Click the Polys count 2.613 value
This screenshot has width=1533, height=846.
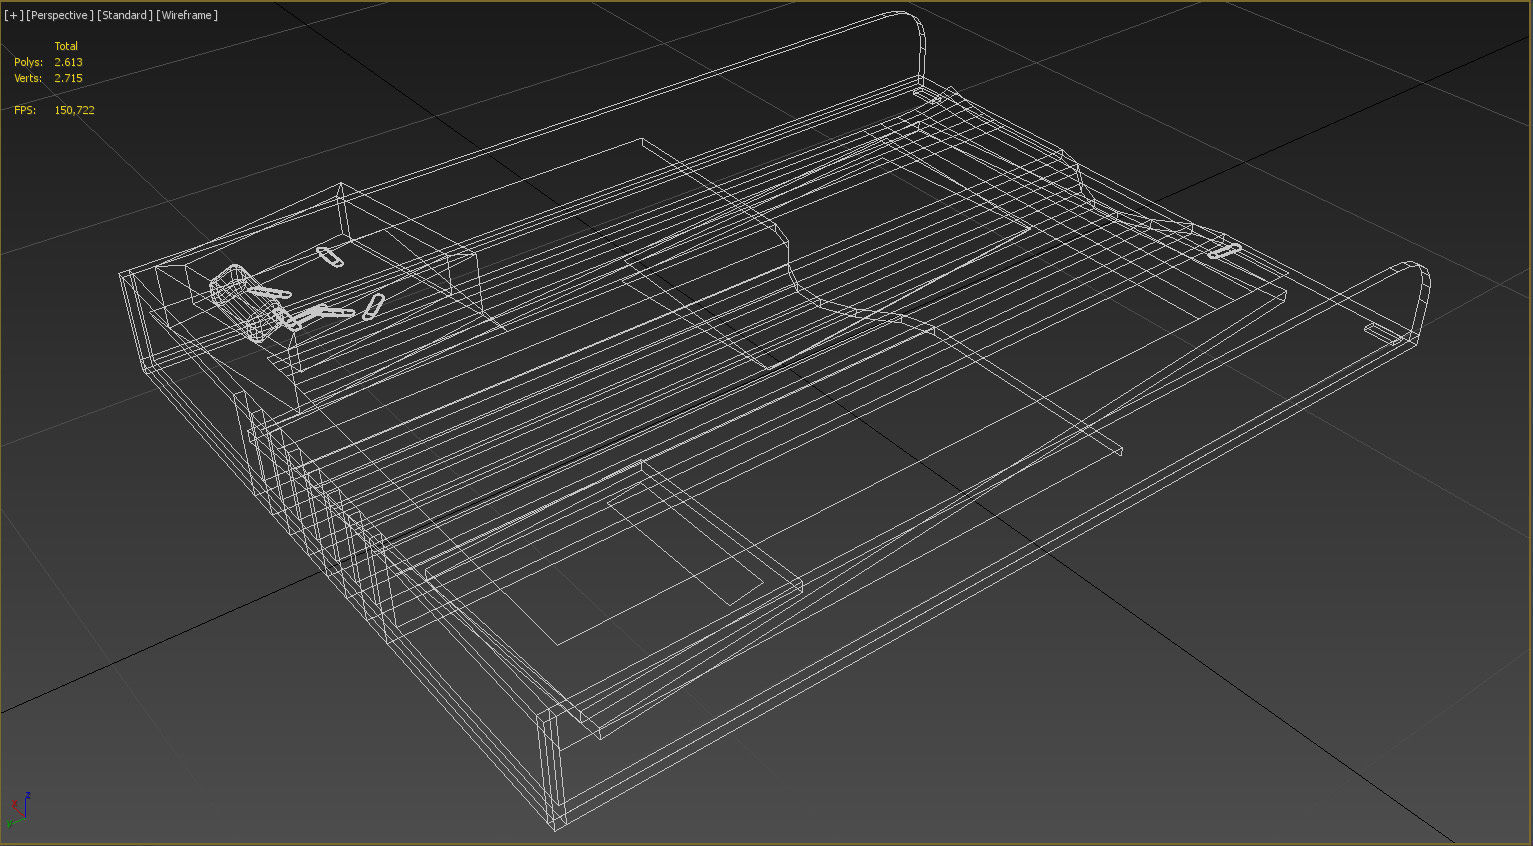click(68, 62)
